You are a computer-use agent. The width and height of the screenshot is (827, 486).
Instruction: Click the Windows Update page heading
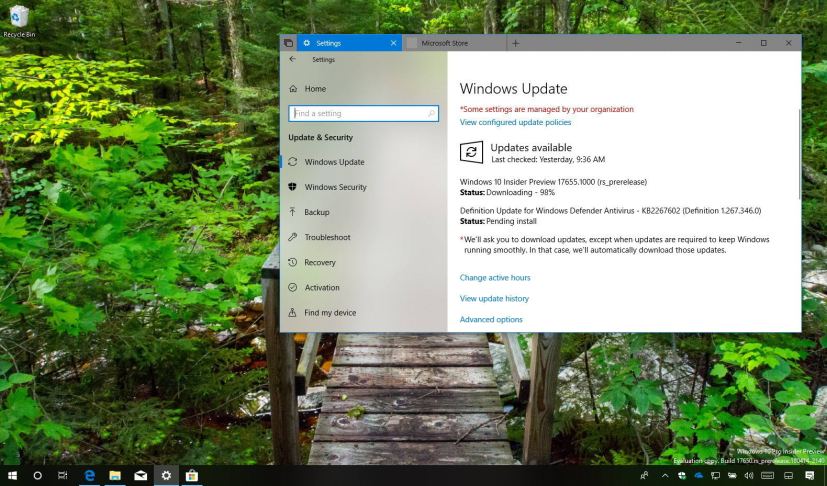point(513,89)
